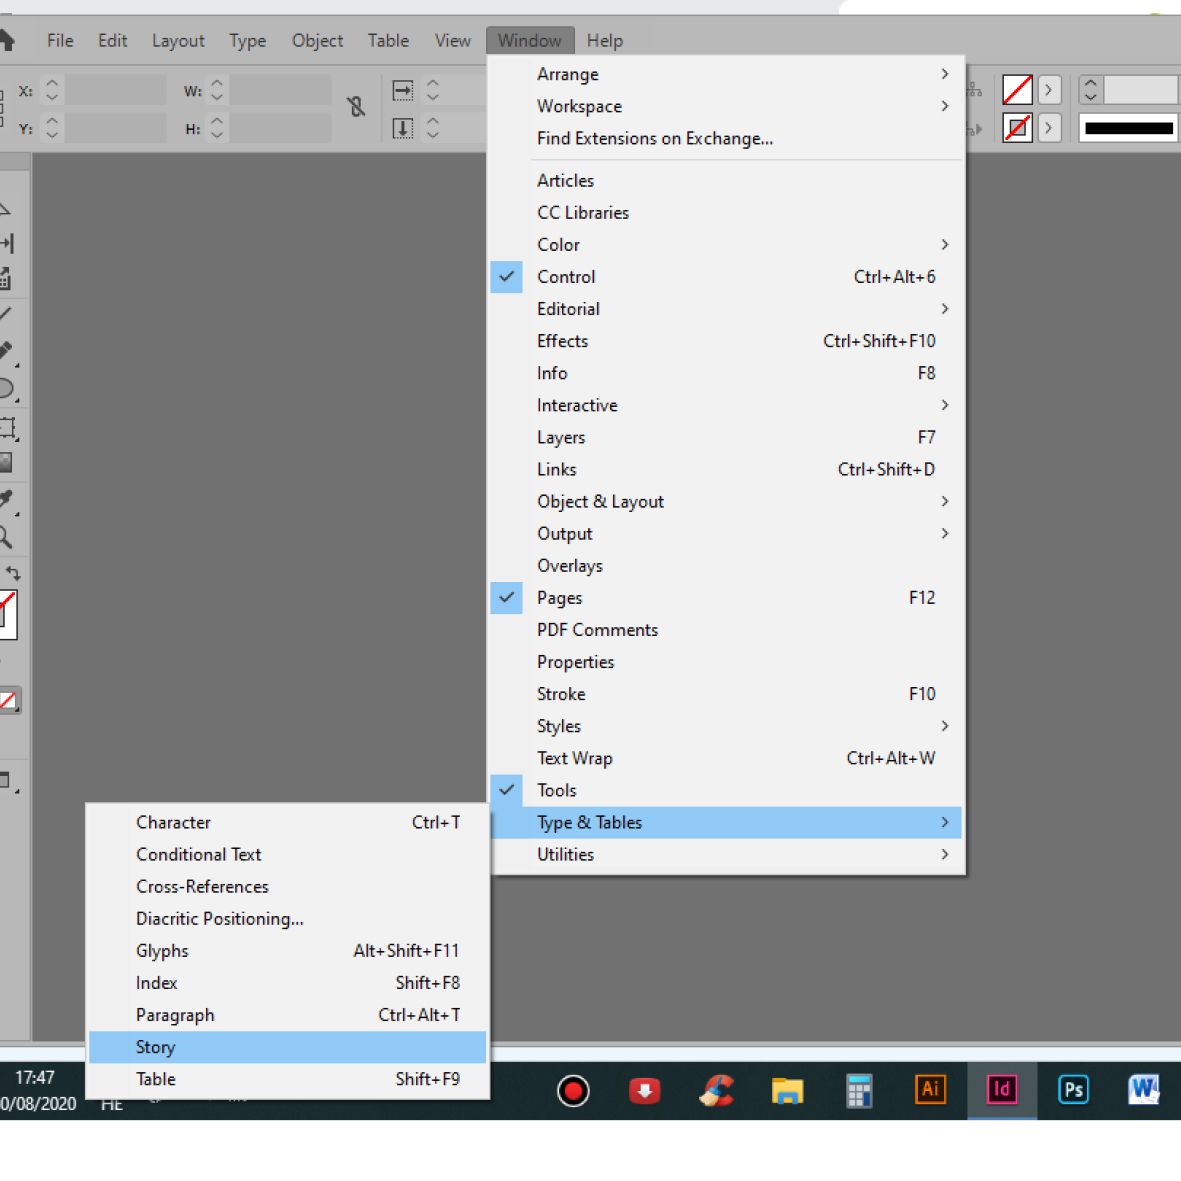Uncheck the Tools panel menu item
Viewport: 1181px width, 1181px height.
(x=726, y=790)
